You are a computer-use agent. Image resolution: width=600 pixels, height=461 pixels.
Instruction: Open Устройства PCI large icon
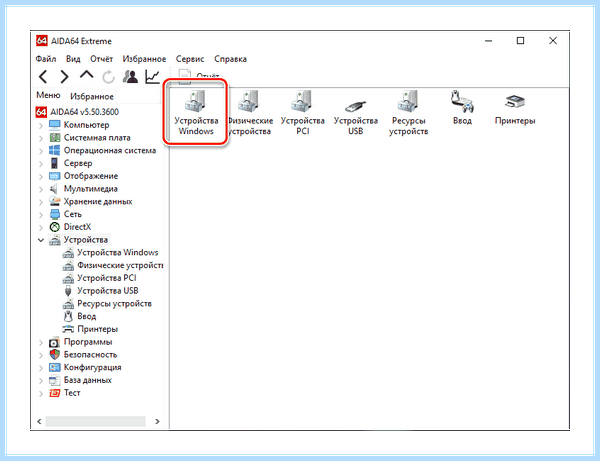tap(302, 112)
